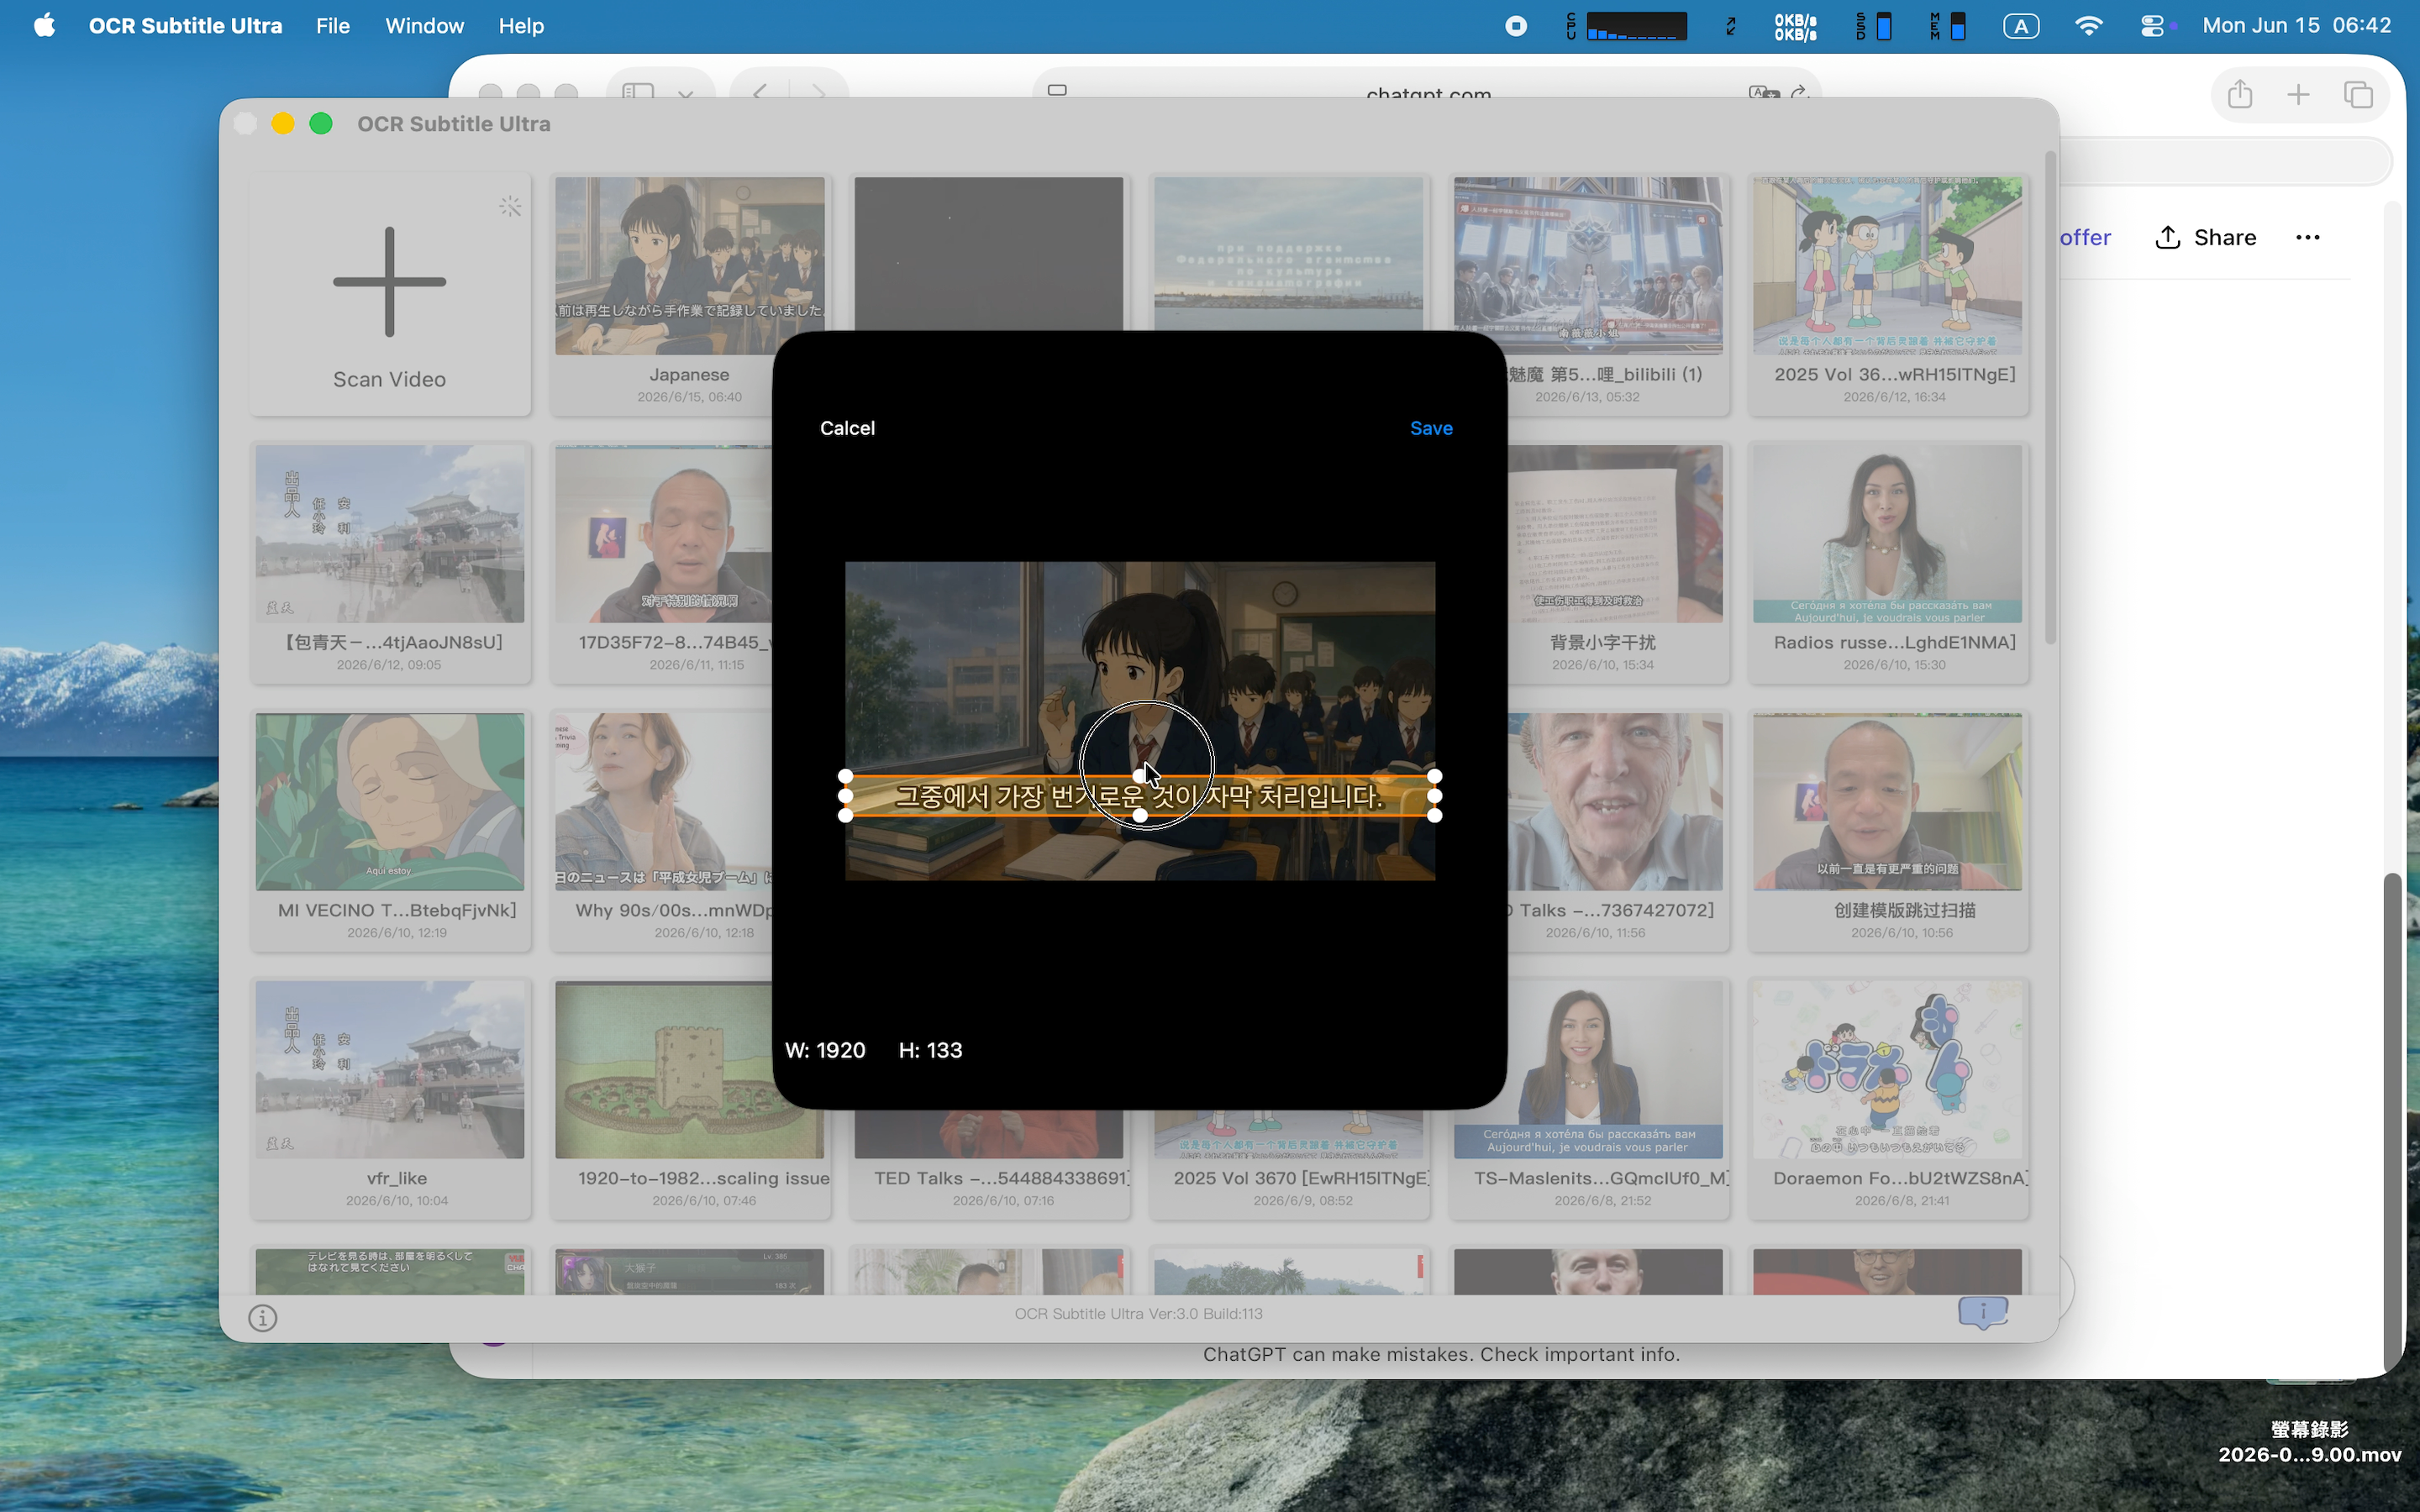2420x1512 pixels.
Task: Open the Help menu
Action: coord(521,25)
